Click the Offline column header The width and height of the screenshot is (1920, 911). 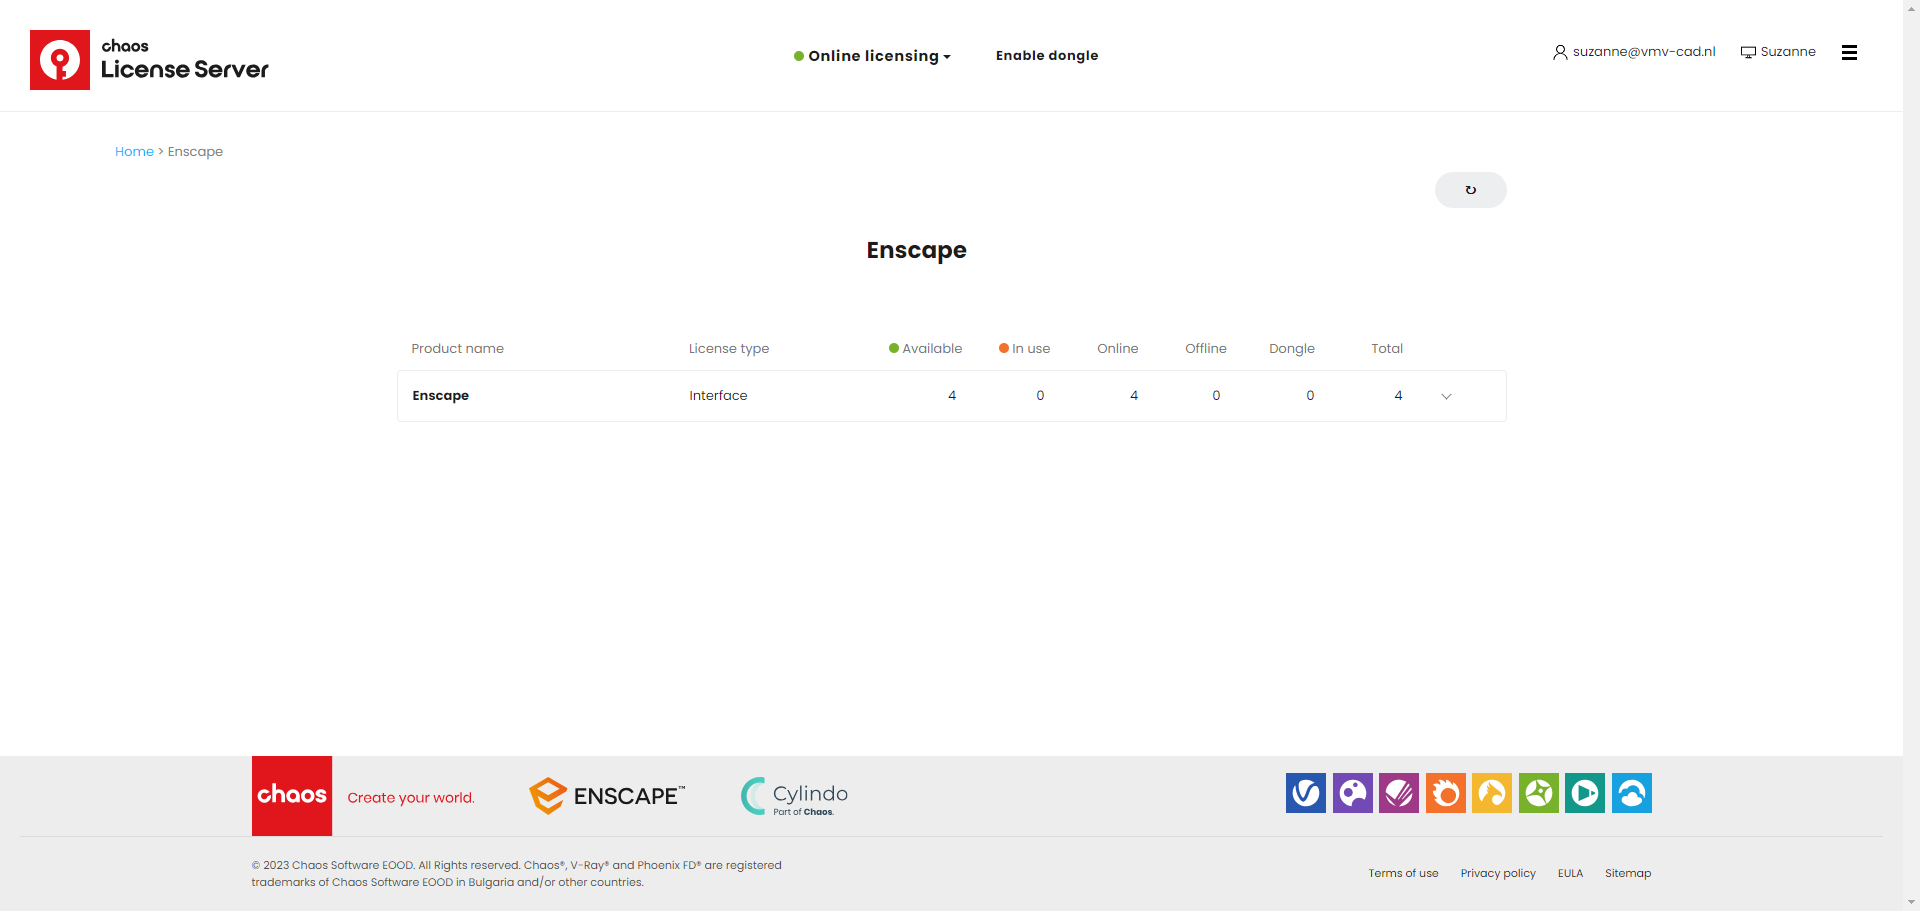(x=1206, y=349)
